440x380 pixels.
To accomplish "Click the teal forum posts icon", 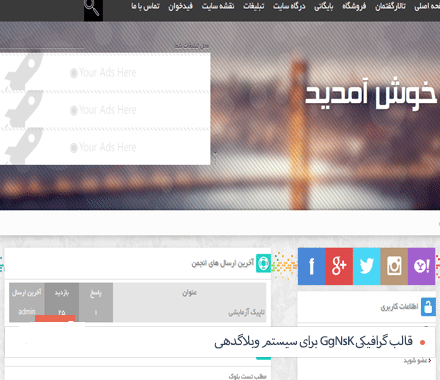I will pyautogui.click(x=263, y=263).
